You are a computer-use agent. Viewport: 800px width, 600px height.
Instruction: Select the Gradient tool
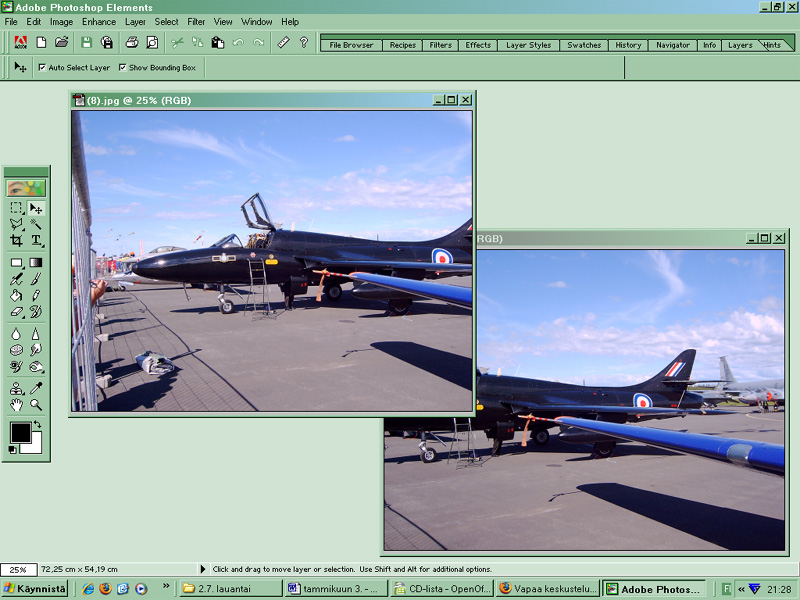(x=36, y=263)
